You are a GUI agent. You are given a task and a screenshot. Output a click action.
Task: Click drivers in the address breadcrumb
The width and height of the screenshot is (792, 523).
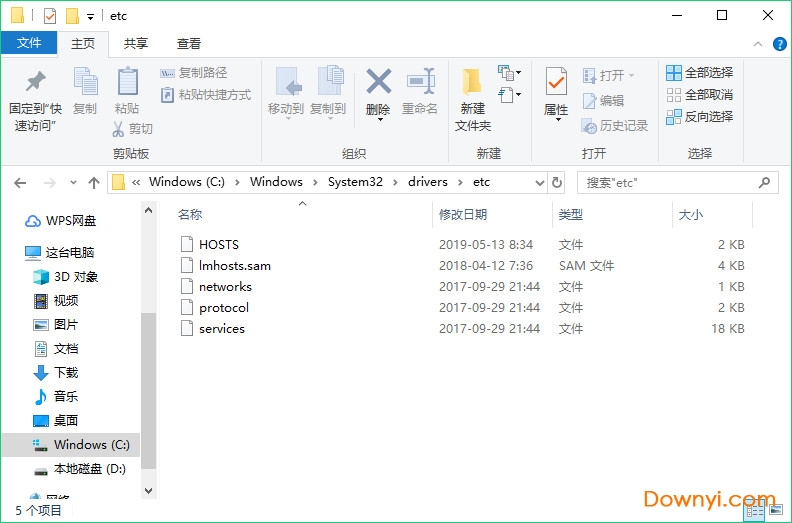tap(428, 182)
